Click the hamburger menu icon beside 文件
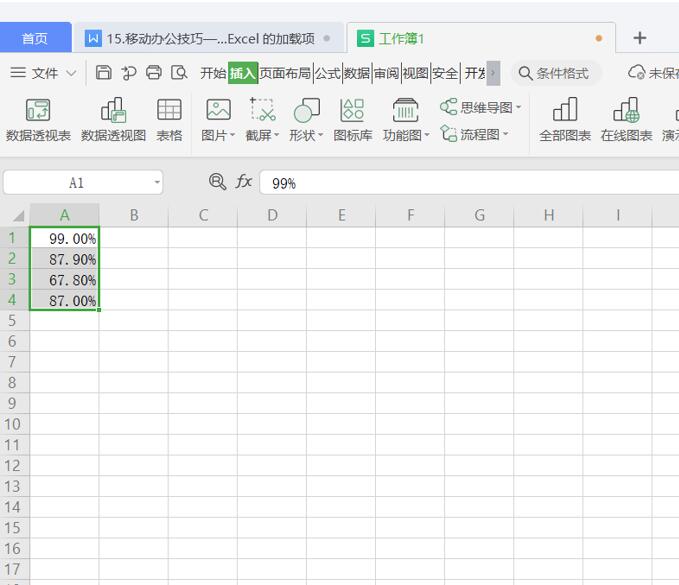 18,72
